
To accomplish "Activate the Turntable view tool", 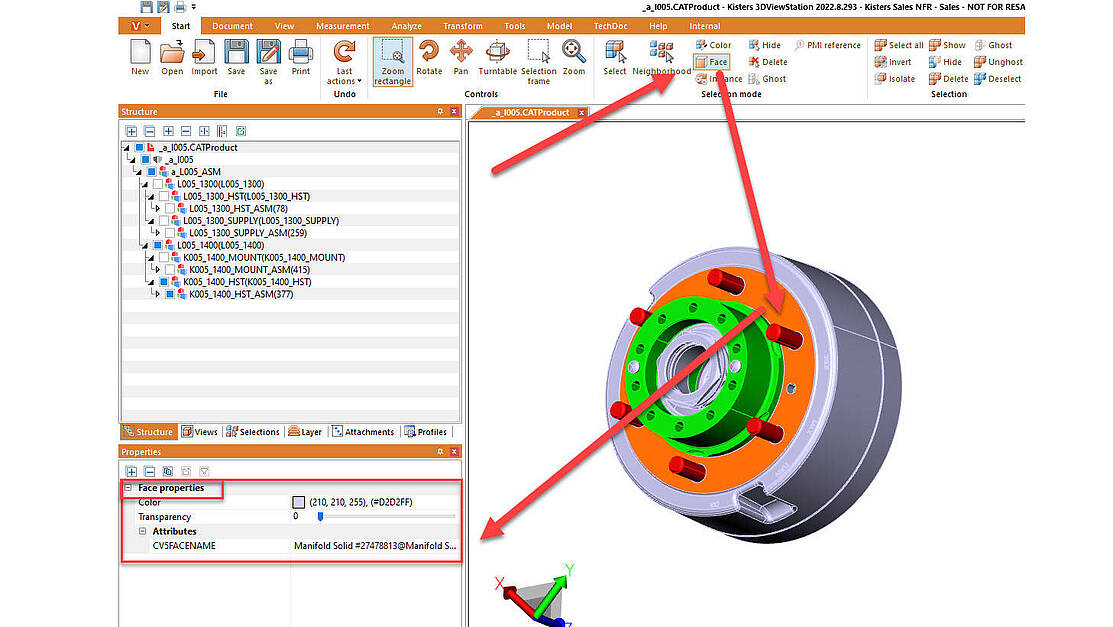I will point(497,58).
